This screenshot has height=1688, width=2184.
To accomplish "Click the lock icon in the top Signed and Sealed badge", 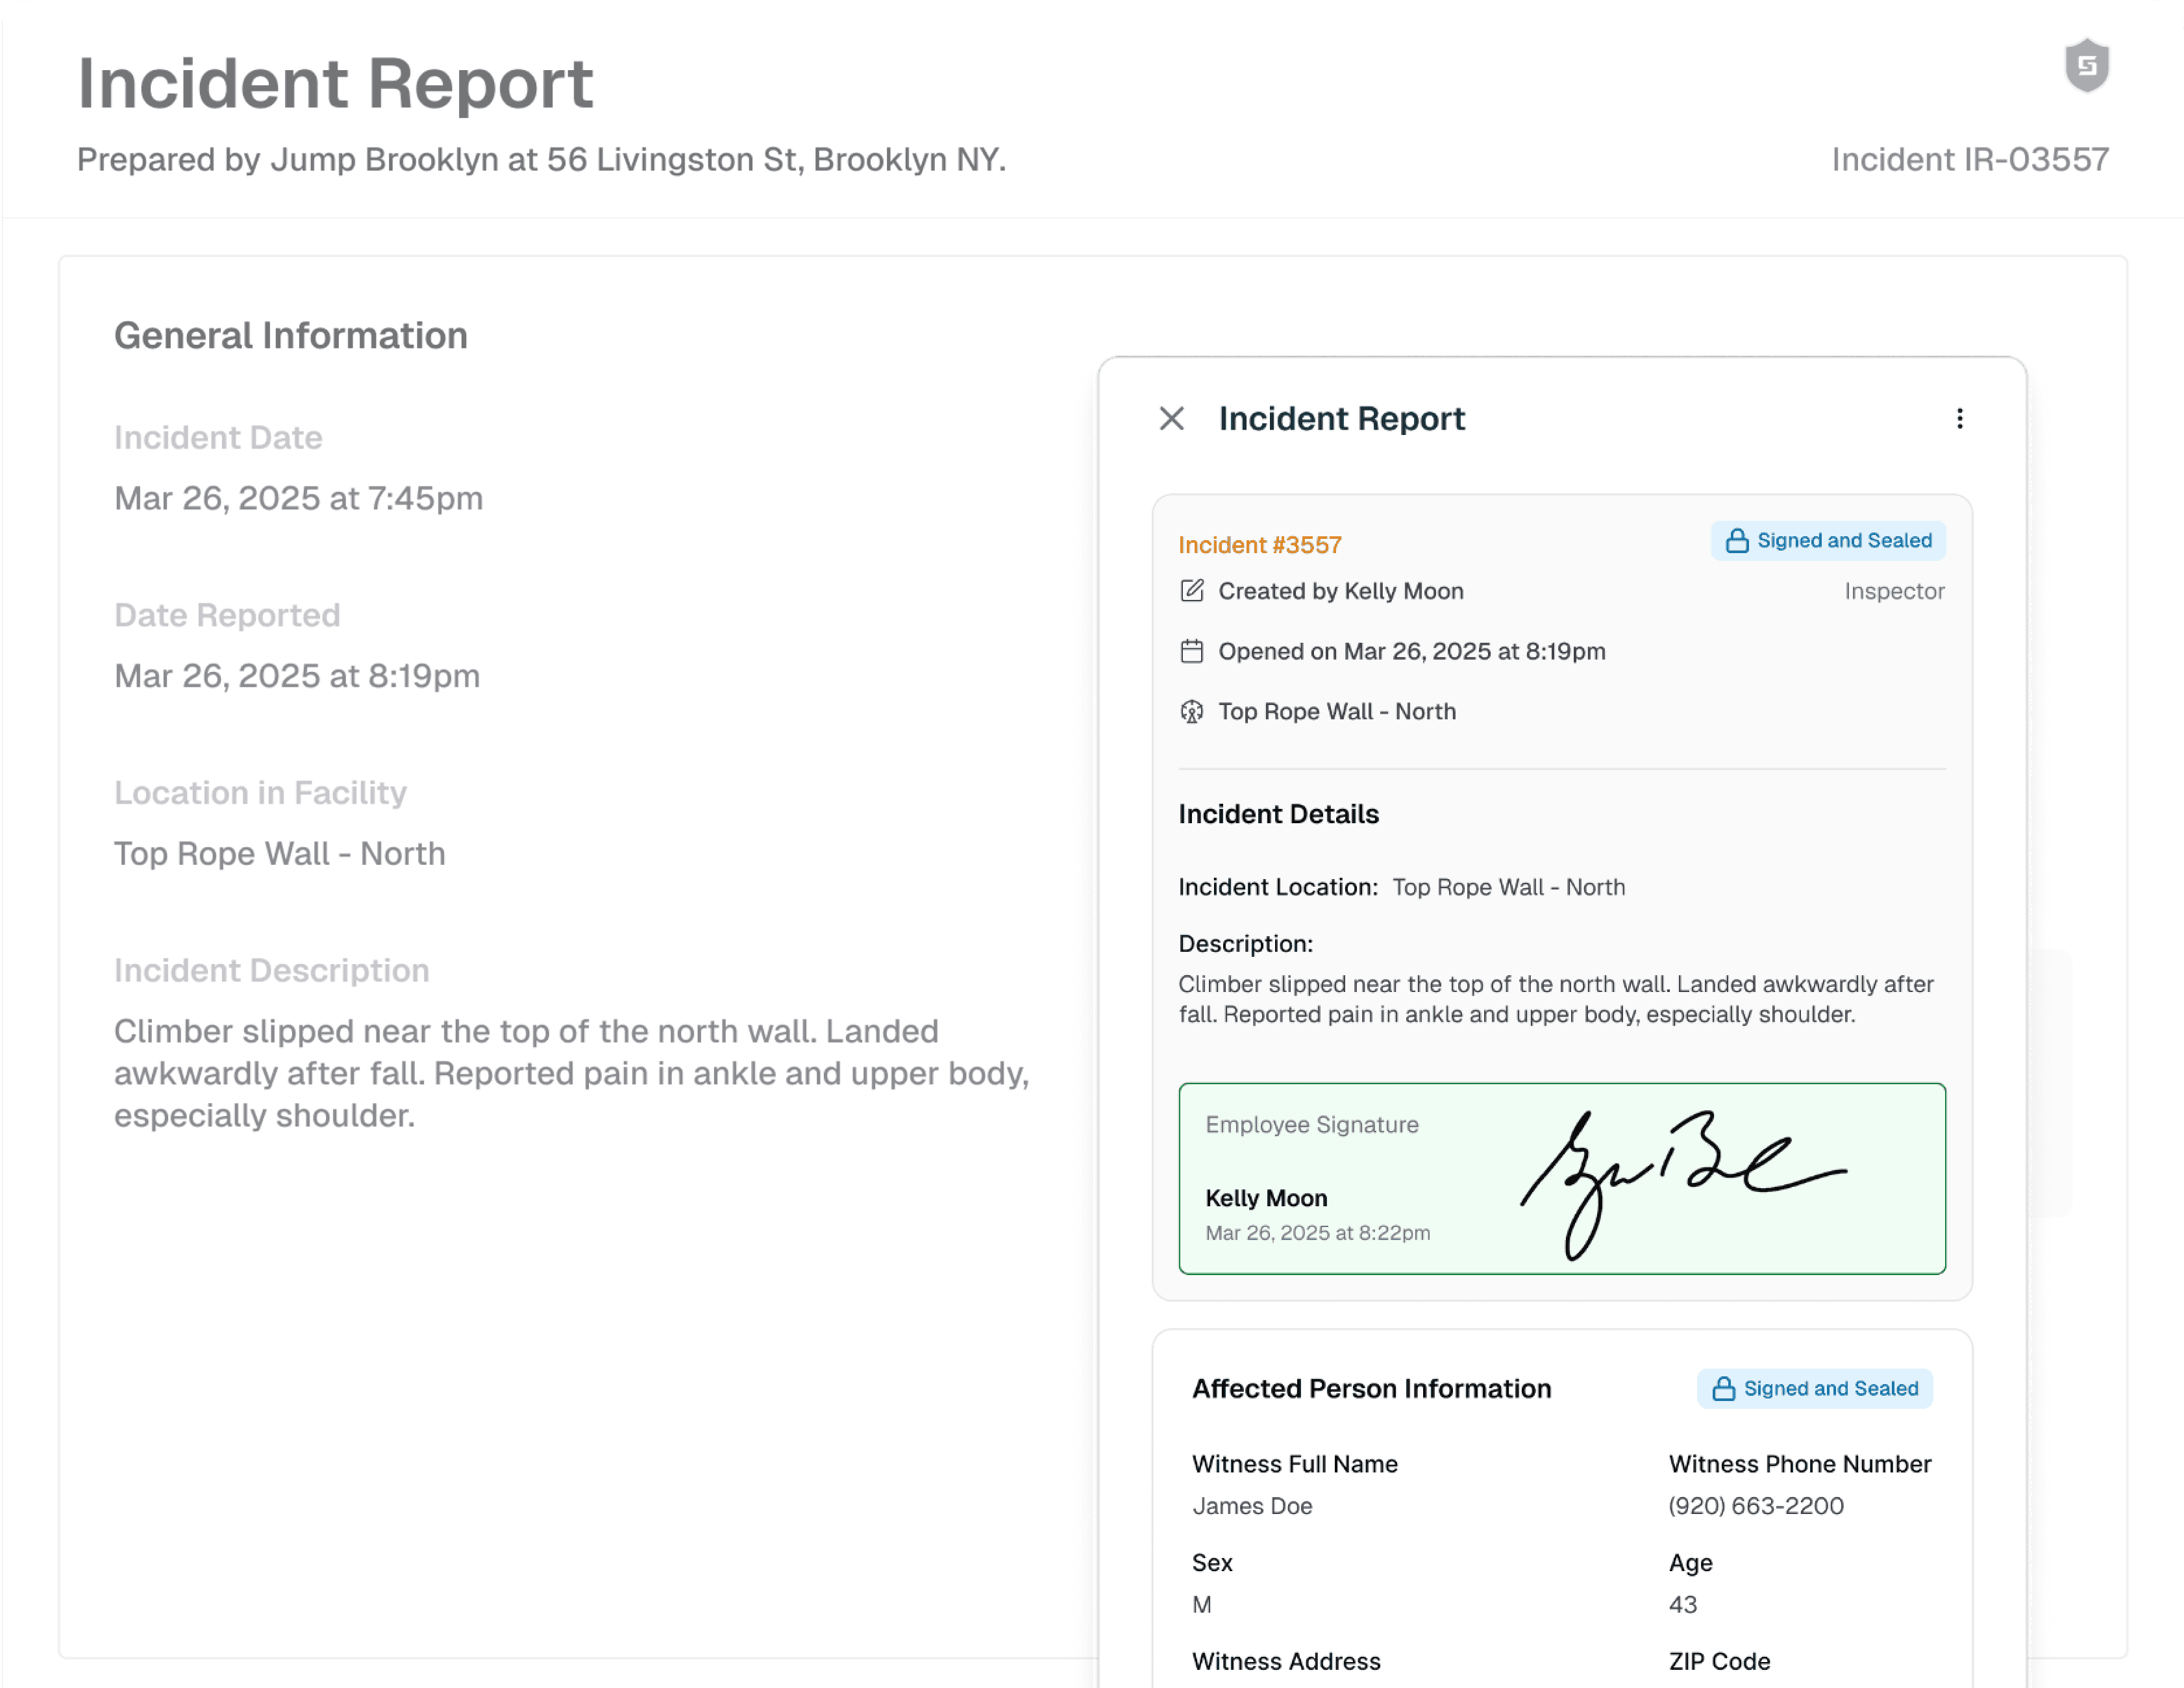I will pos(1737,540).
